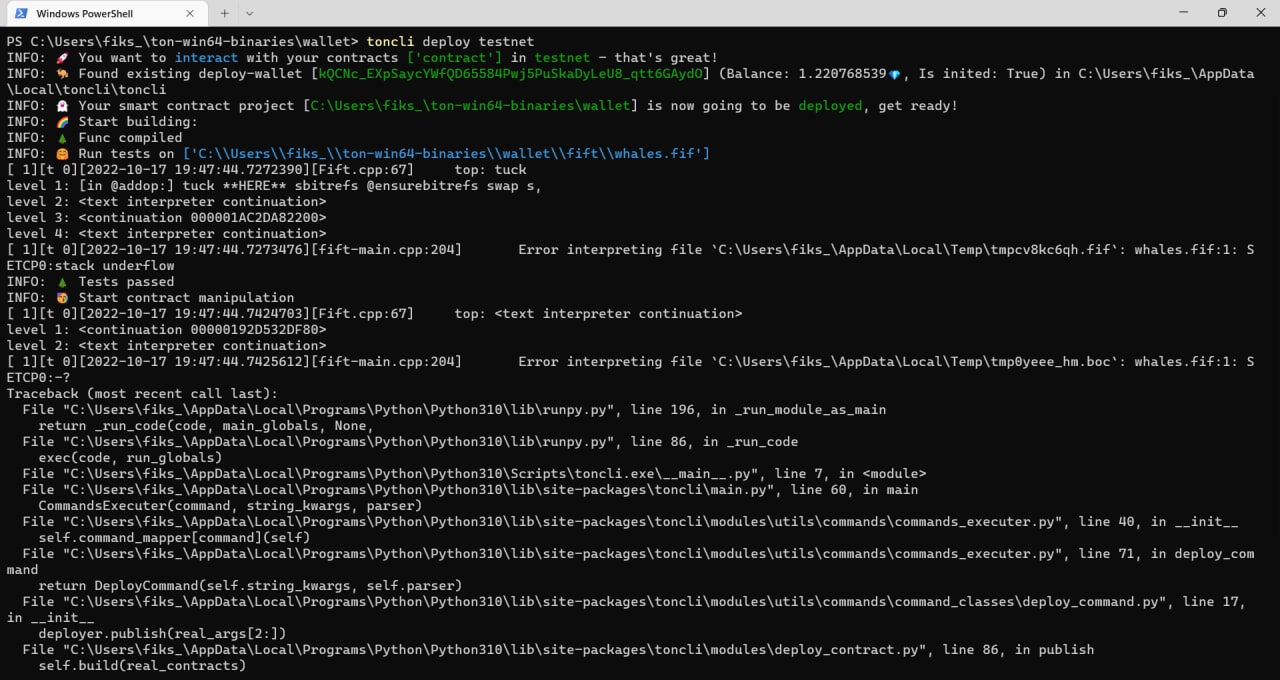Click the PowerShell icon in the tab

click(x=20, y=13)
